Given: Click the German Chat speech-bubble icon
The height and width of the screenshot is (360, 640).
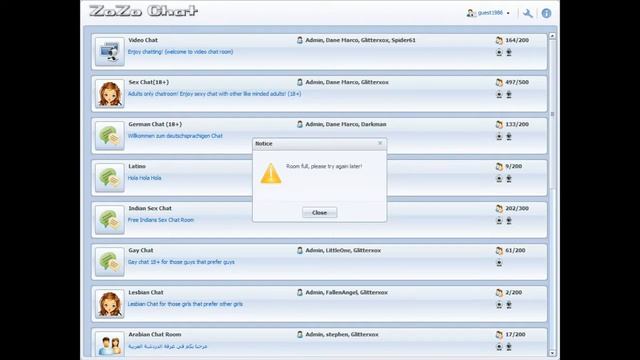Looking at the screenshot, I should click(109, 136).
